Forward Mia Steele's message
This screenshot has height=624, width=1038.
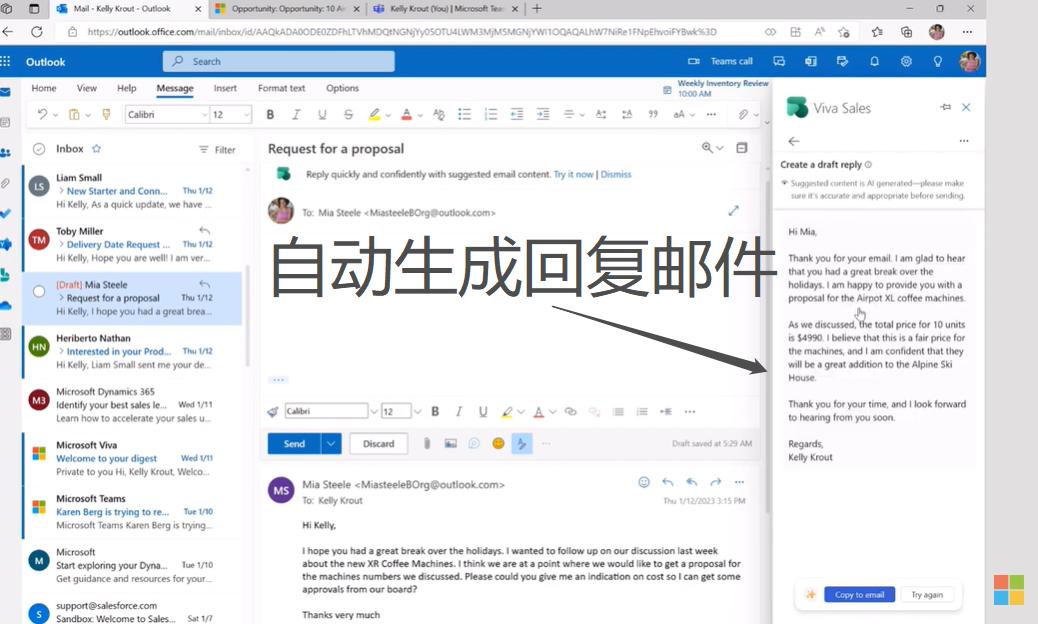pos(716,482)
